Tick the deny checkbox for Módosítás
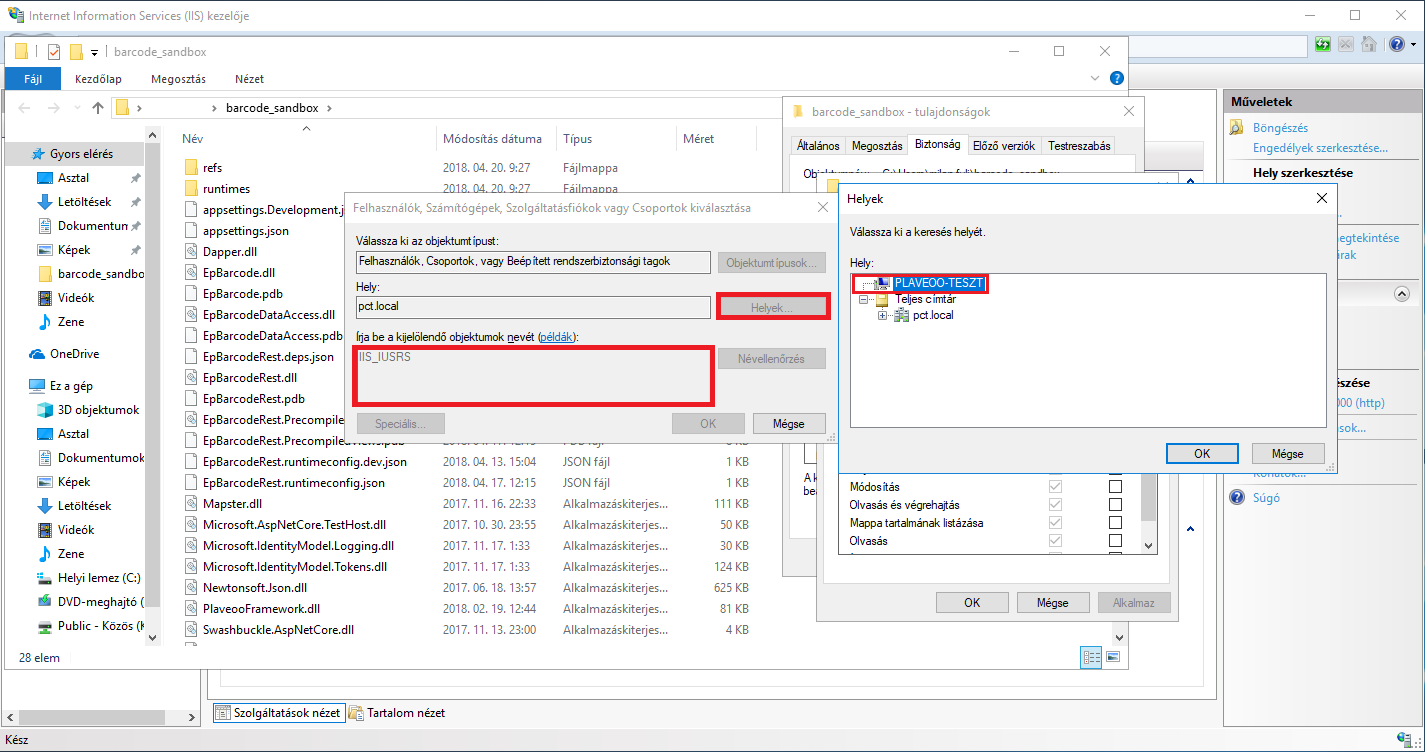Viewport: 1425px width, 752px height. 1115,487
